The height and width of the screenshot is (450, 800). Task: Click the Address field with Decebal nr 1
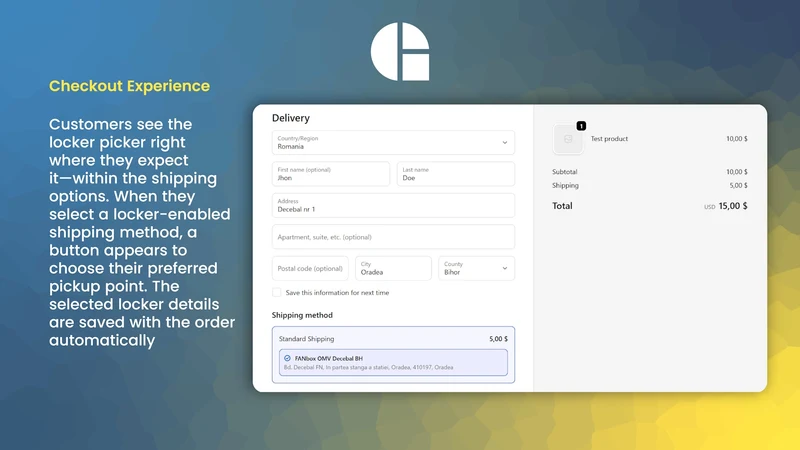coord(393,205)
